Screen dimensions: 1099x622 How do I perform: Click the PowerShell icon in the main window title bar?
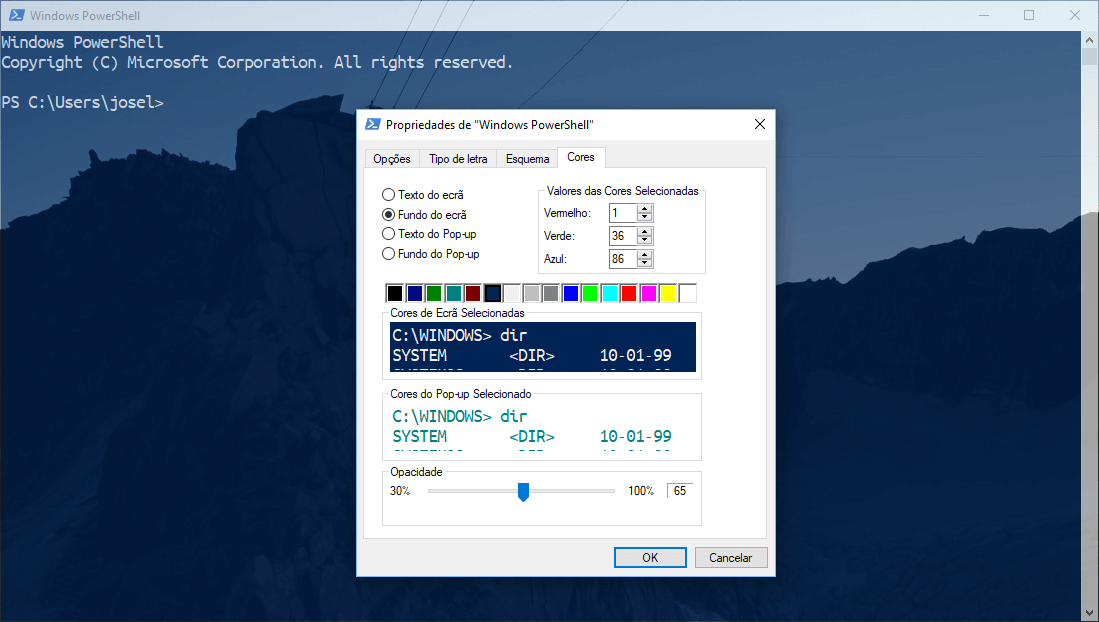[14, 15]
